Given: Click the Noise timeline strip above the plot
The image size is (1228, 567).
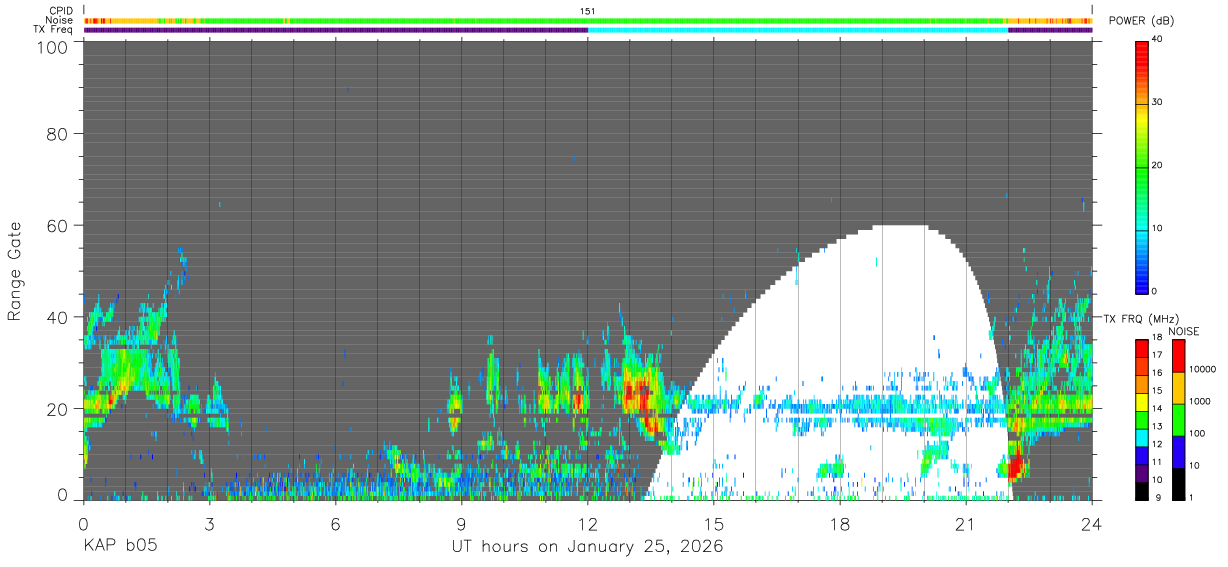Looking at the screenshot, I should click(588, 20).
